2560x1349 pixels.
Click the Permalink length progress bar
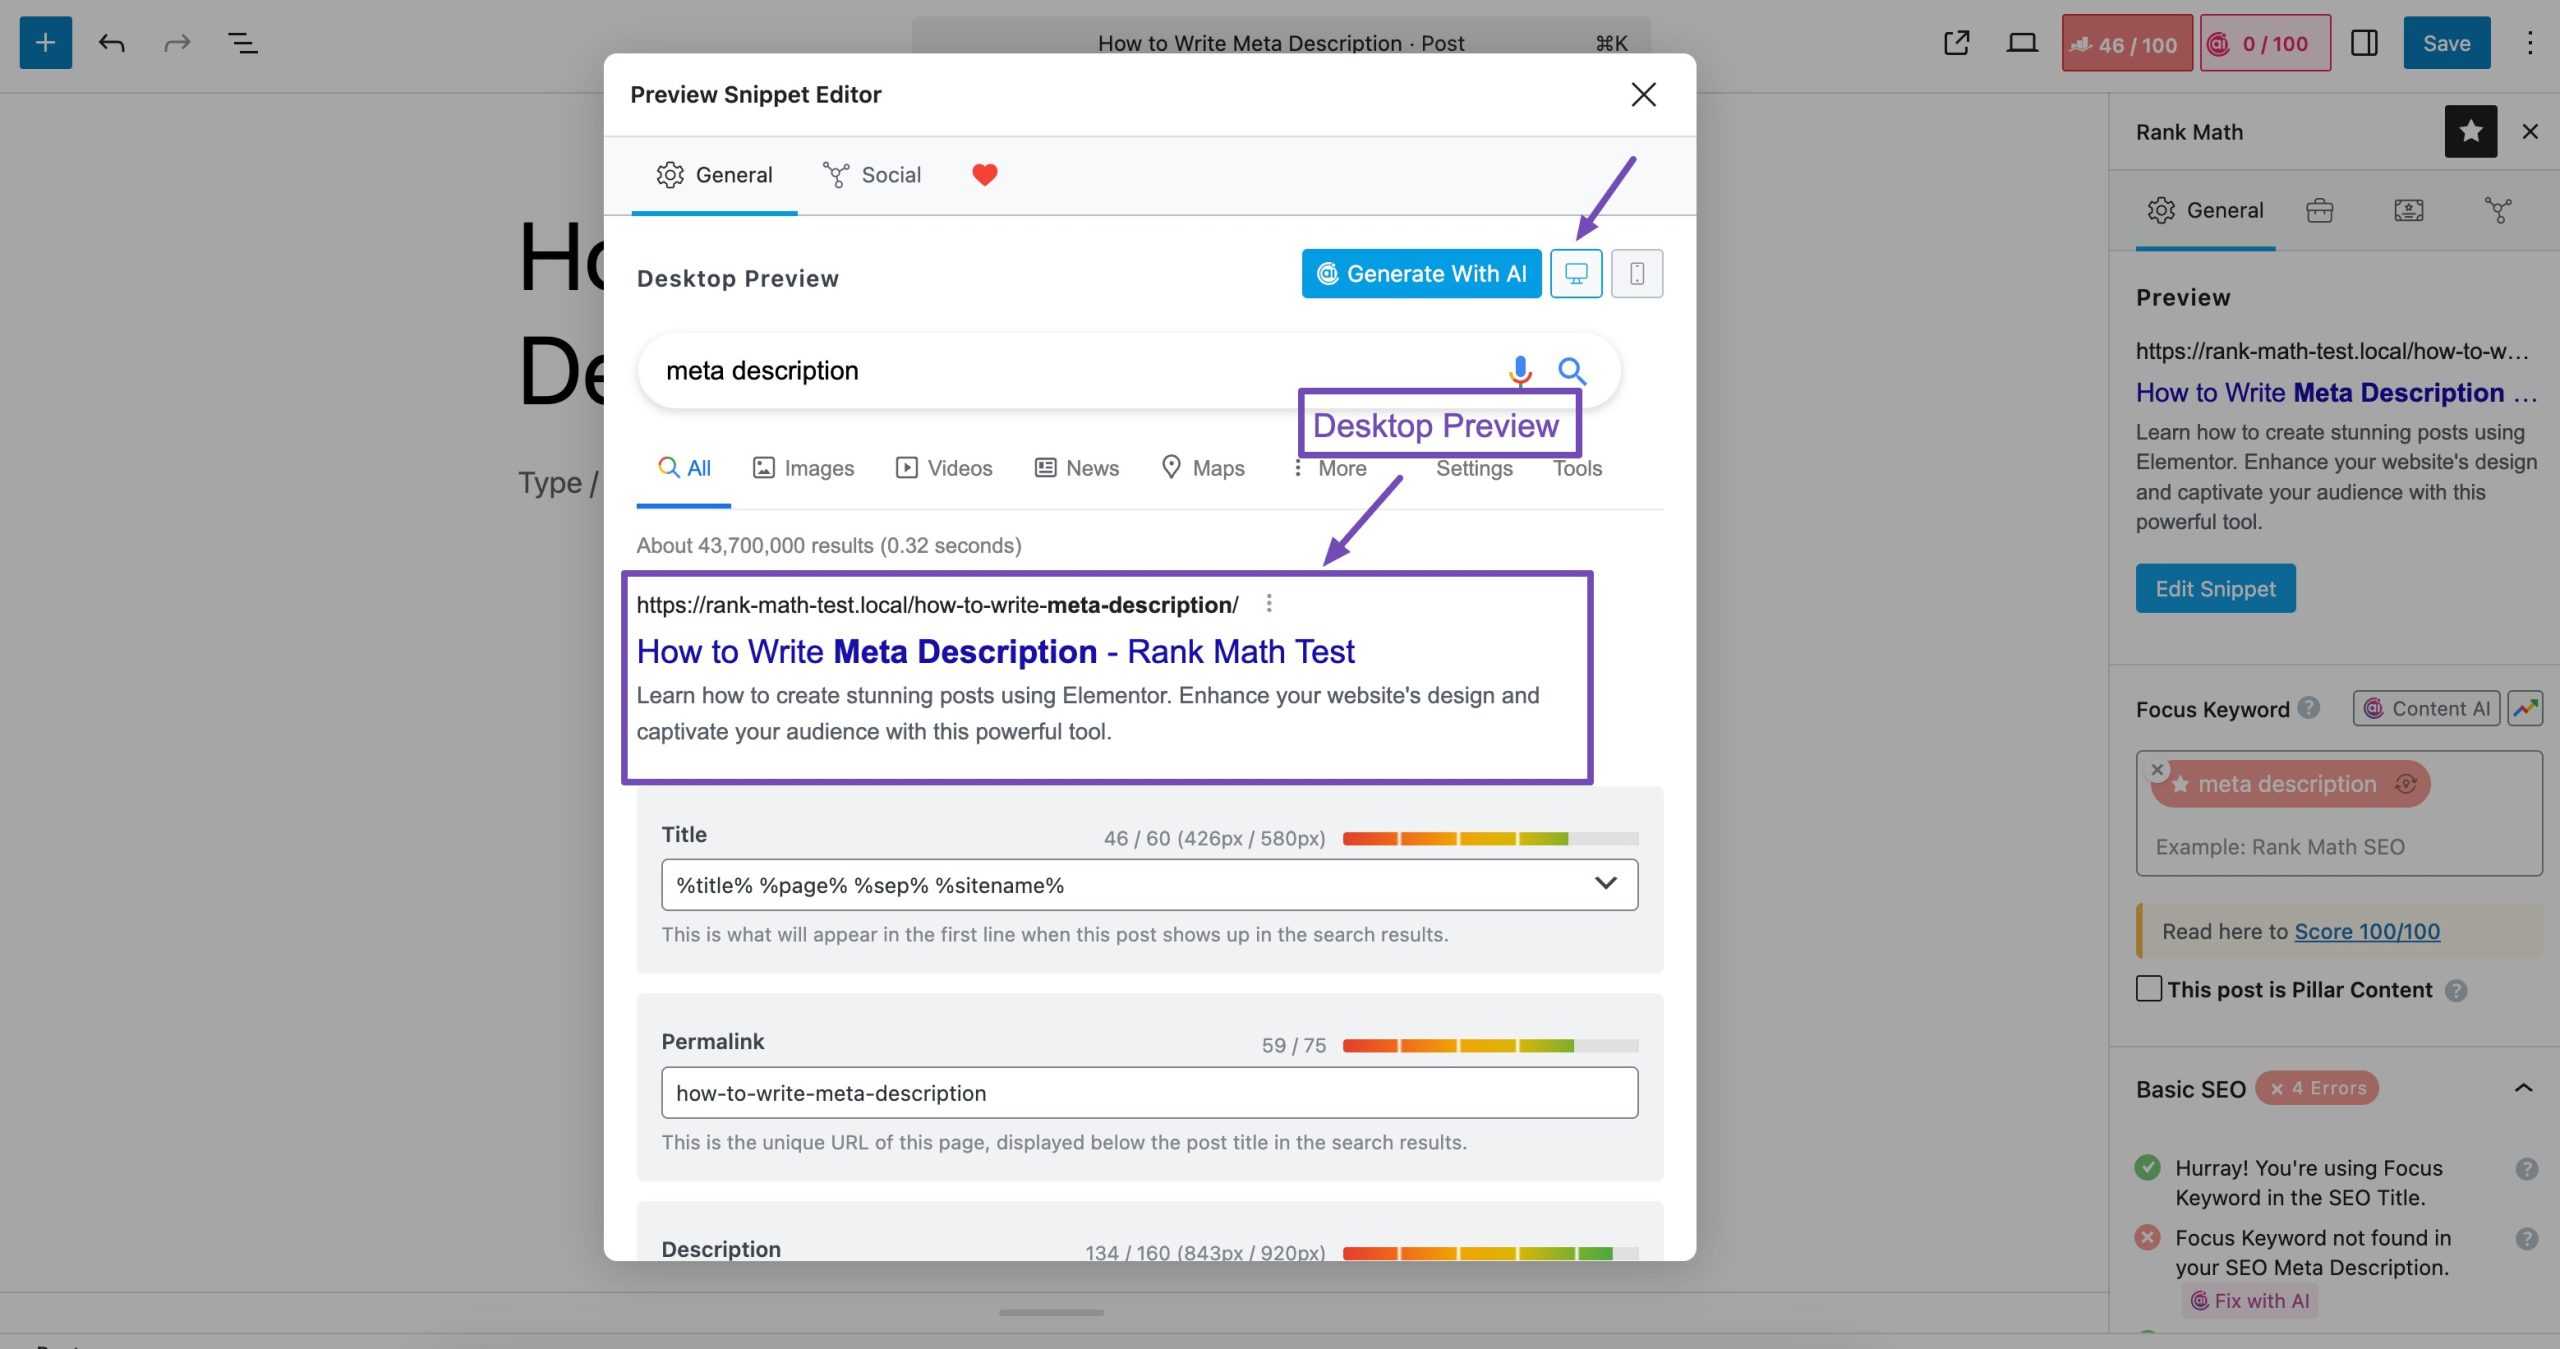pyautogui.click(x=1490, y=1045)
